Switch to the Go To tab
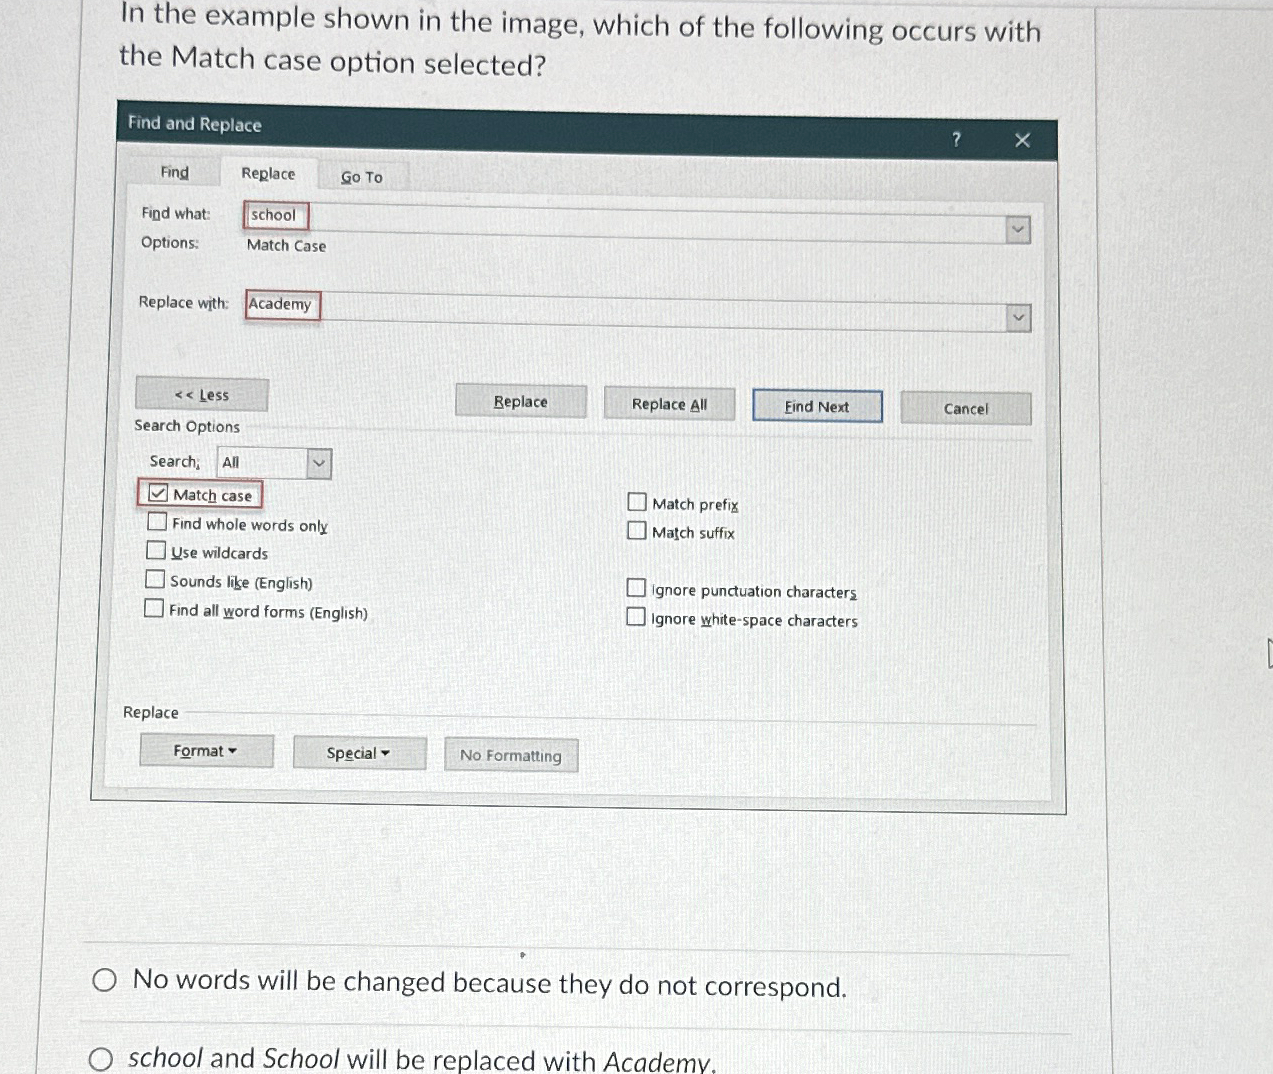The width and height of the screenshot is (1273, 1074). coord(362,176)
